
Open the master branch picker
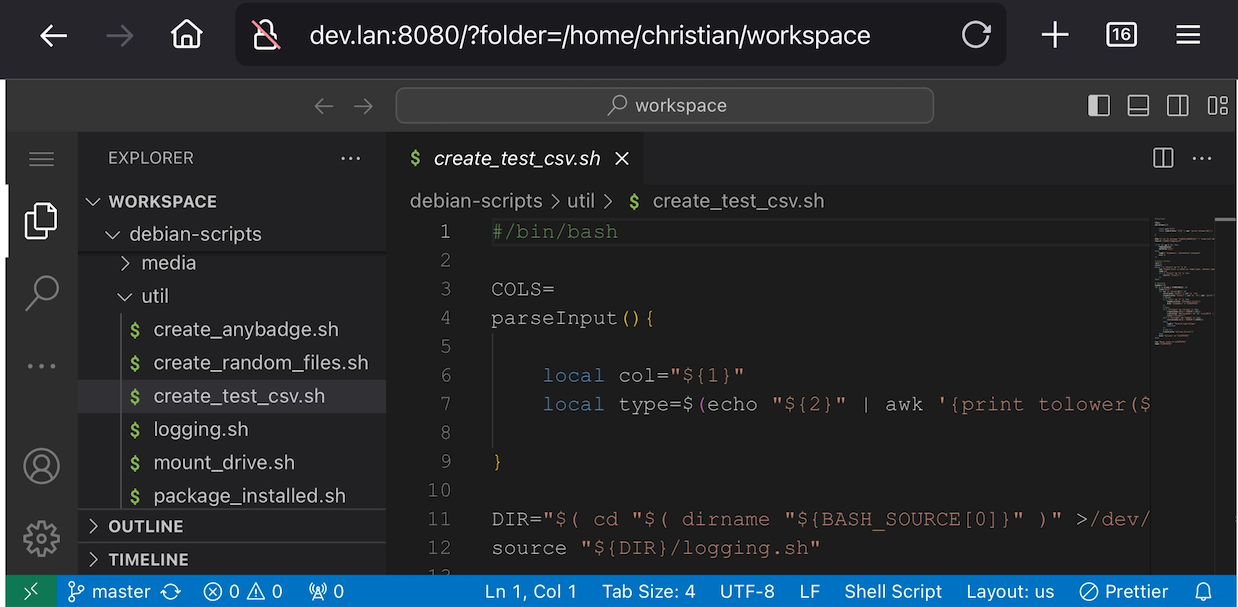point(108,591)
